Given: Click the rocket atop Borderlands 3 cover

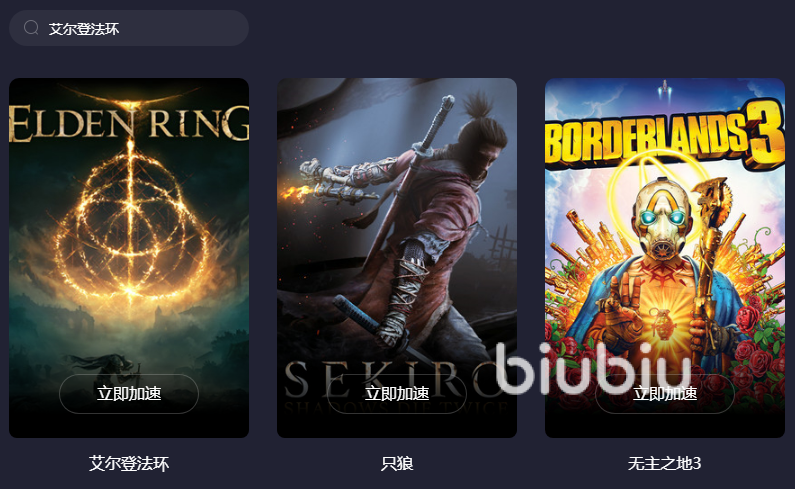Looking at the screenshot, I should tap(665, 89).
